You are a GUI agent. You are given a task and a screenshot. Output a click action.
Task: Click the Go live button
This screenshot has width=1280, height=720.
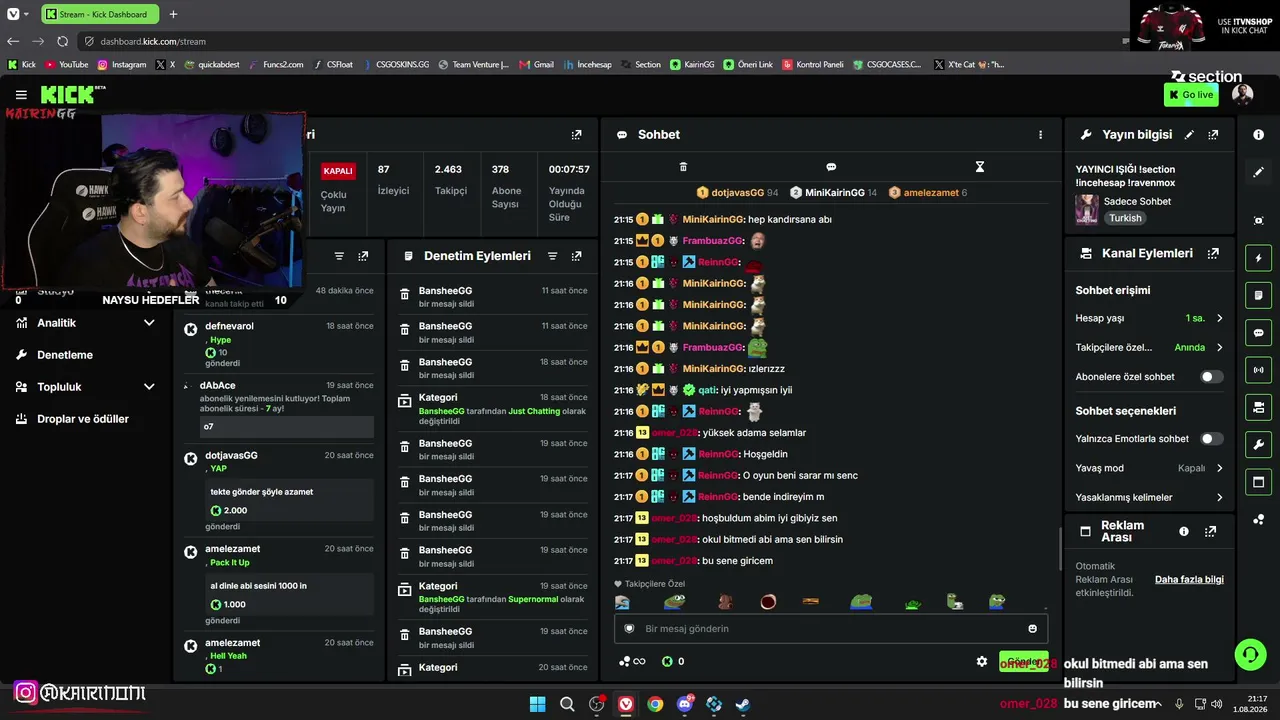pyautogui.click(x=1191, y=95)
